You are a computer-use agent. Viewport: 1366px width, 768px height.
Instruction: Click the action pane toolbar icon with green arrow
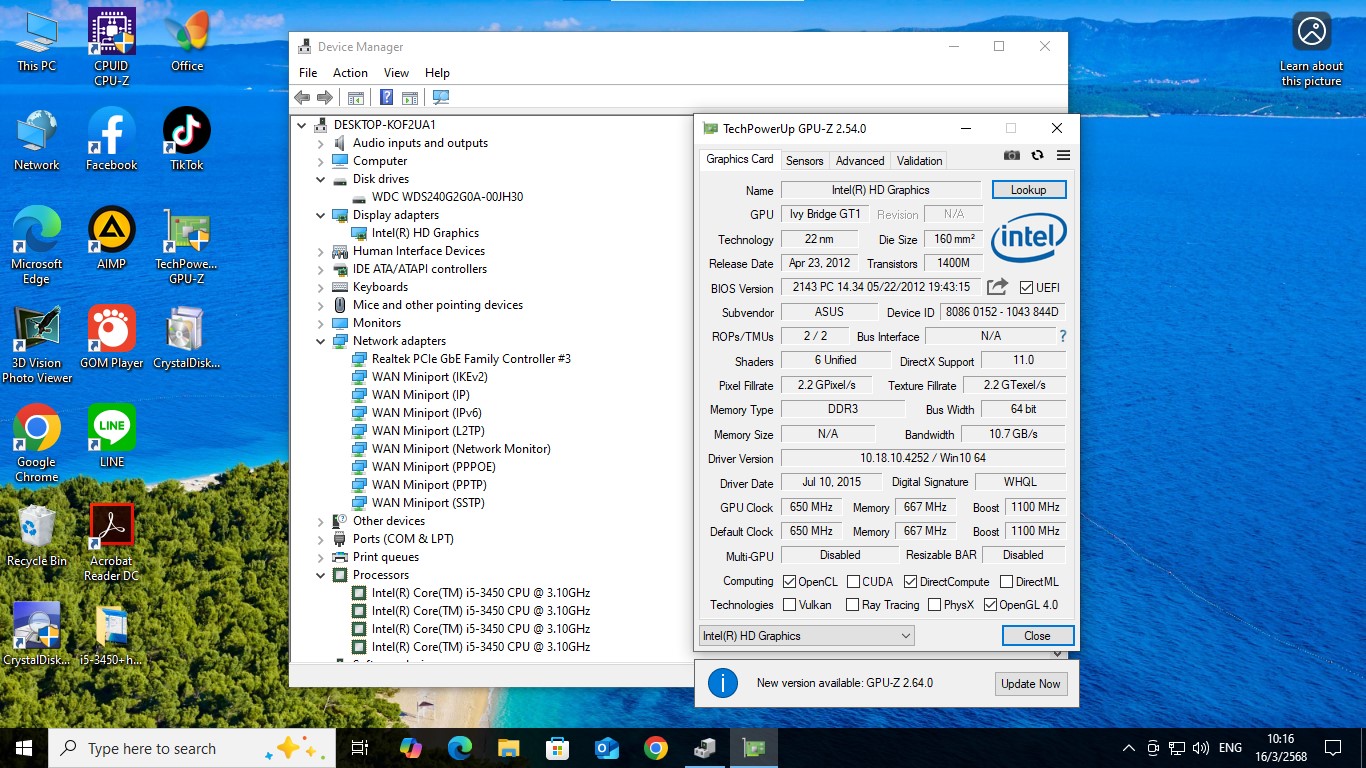pyautogui.click(x=409, y=97)
